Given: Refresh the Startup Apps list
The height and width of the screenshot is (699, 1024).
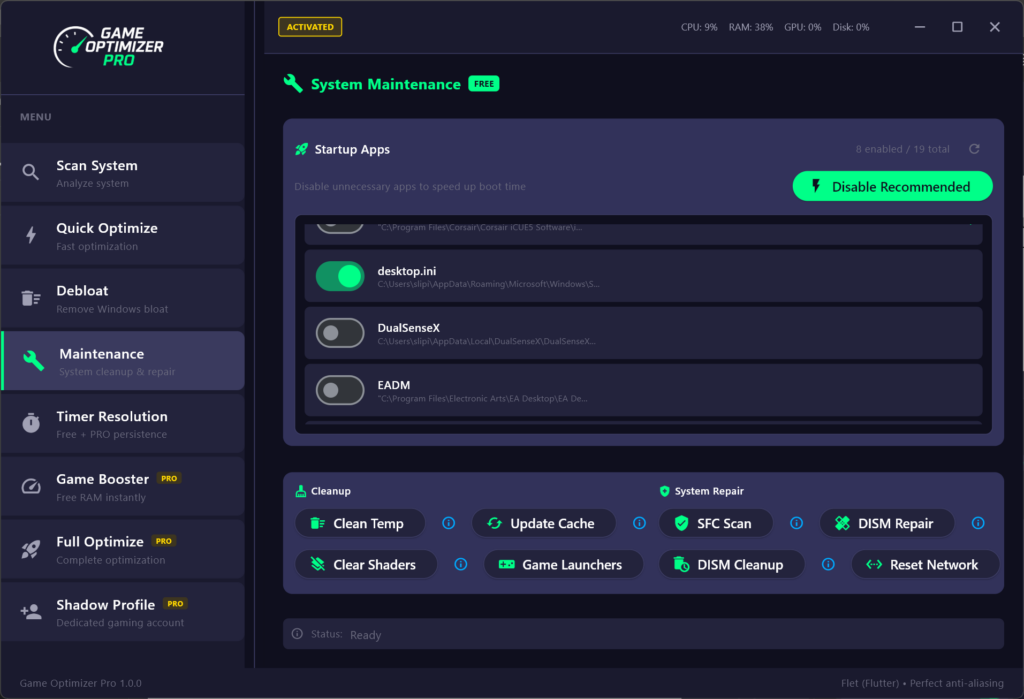Looking at the screenshot, I should tap(974, 149).
